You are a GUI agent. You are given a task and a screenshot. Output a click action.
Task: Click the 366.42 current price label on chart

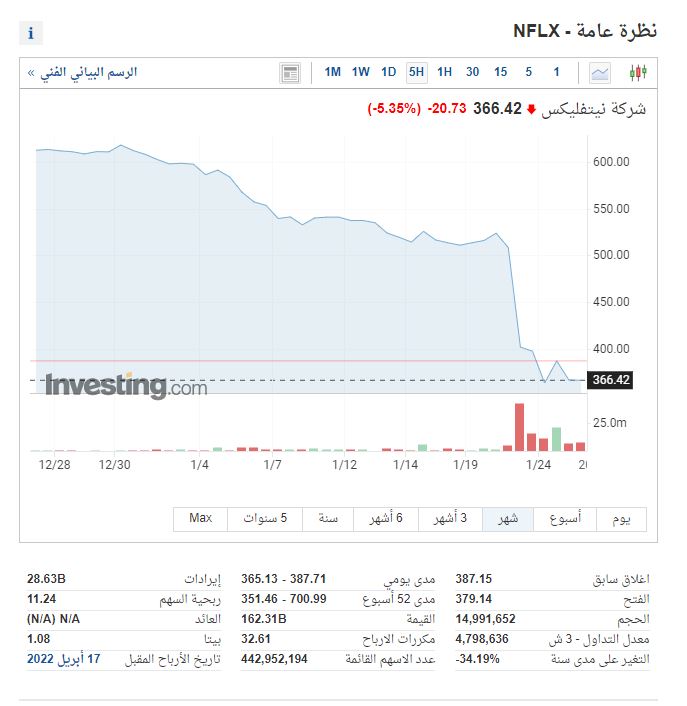[x=611, y=380]
